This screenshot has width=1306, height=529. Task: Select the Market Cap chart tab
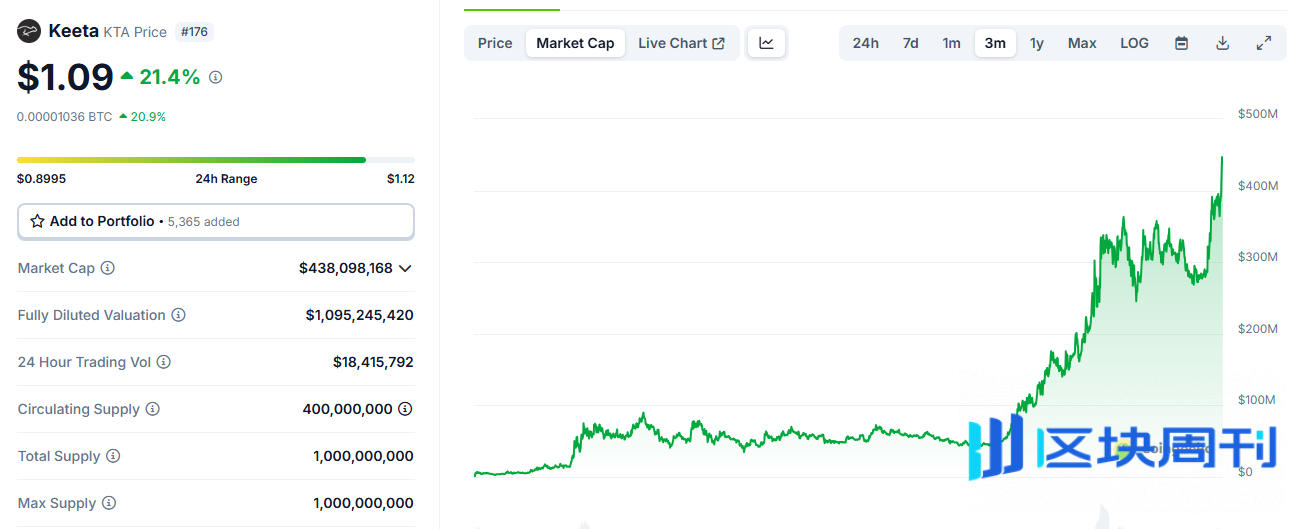576,43
